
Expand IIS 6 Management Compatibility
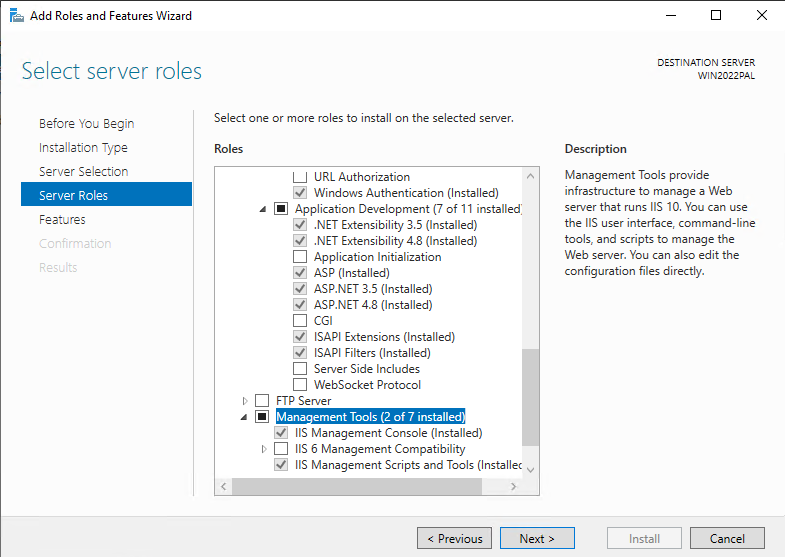tap(264, 449)
